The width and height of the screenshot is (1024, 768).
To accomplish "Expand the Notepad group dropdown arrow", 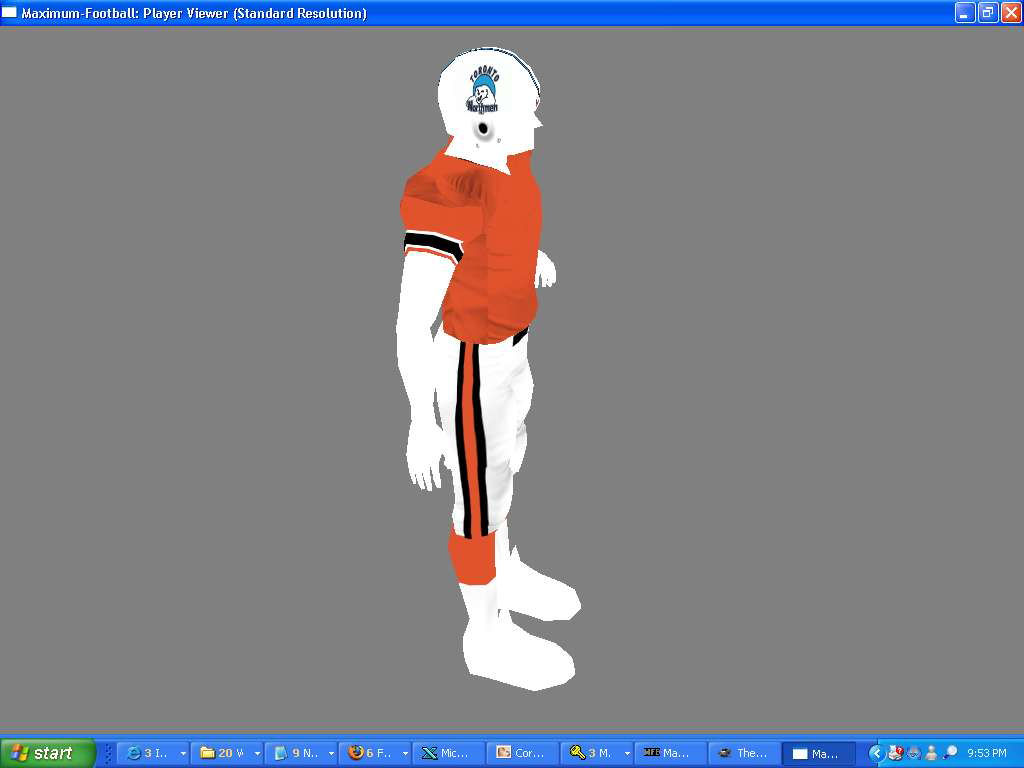I will [331, 754].
